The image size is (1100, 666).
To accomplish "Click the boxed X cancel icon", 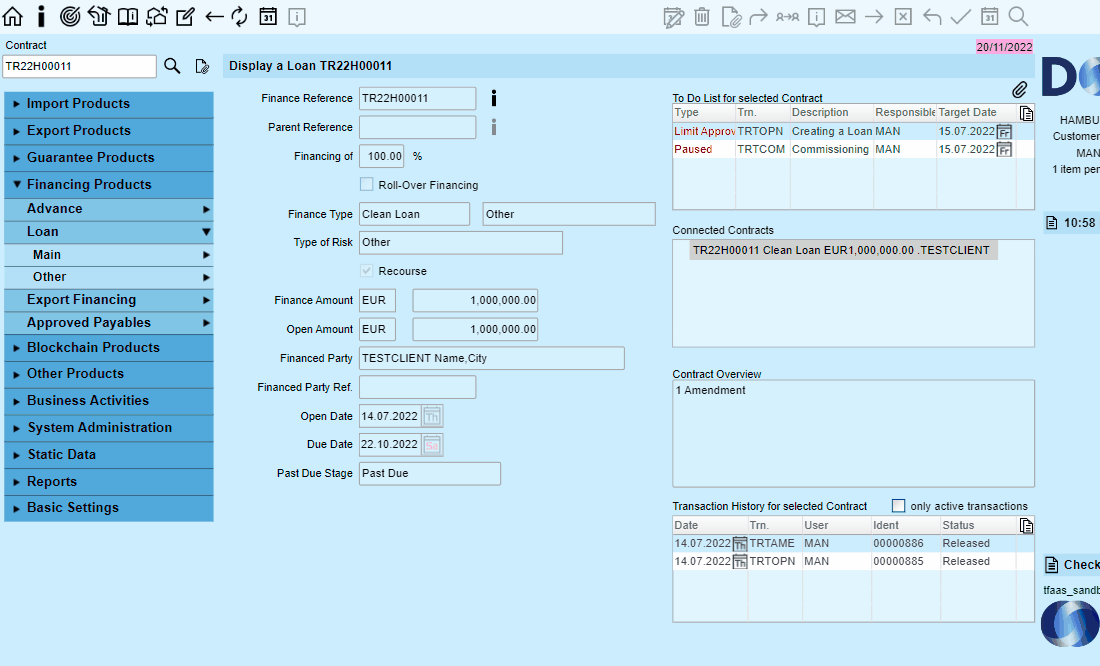I will tap(903, 16).
